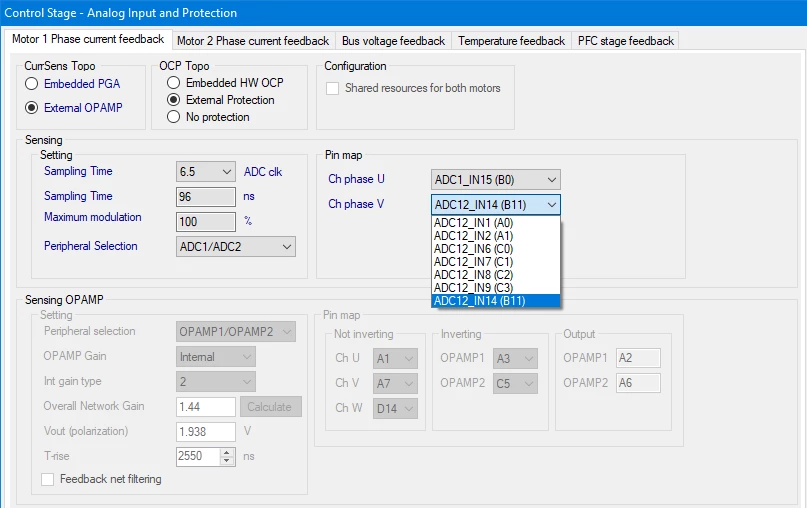Open Peripheral Selection ADC1/ADC2 dropdown
The width and height of the screenshot is (807, 508).
[236, 247]
